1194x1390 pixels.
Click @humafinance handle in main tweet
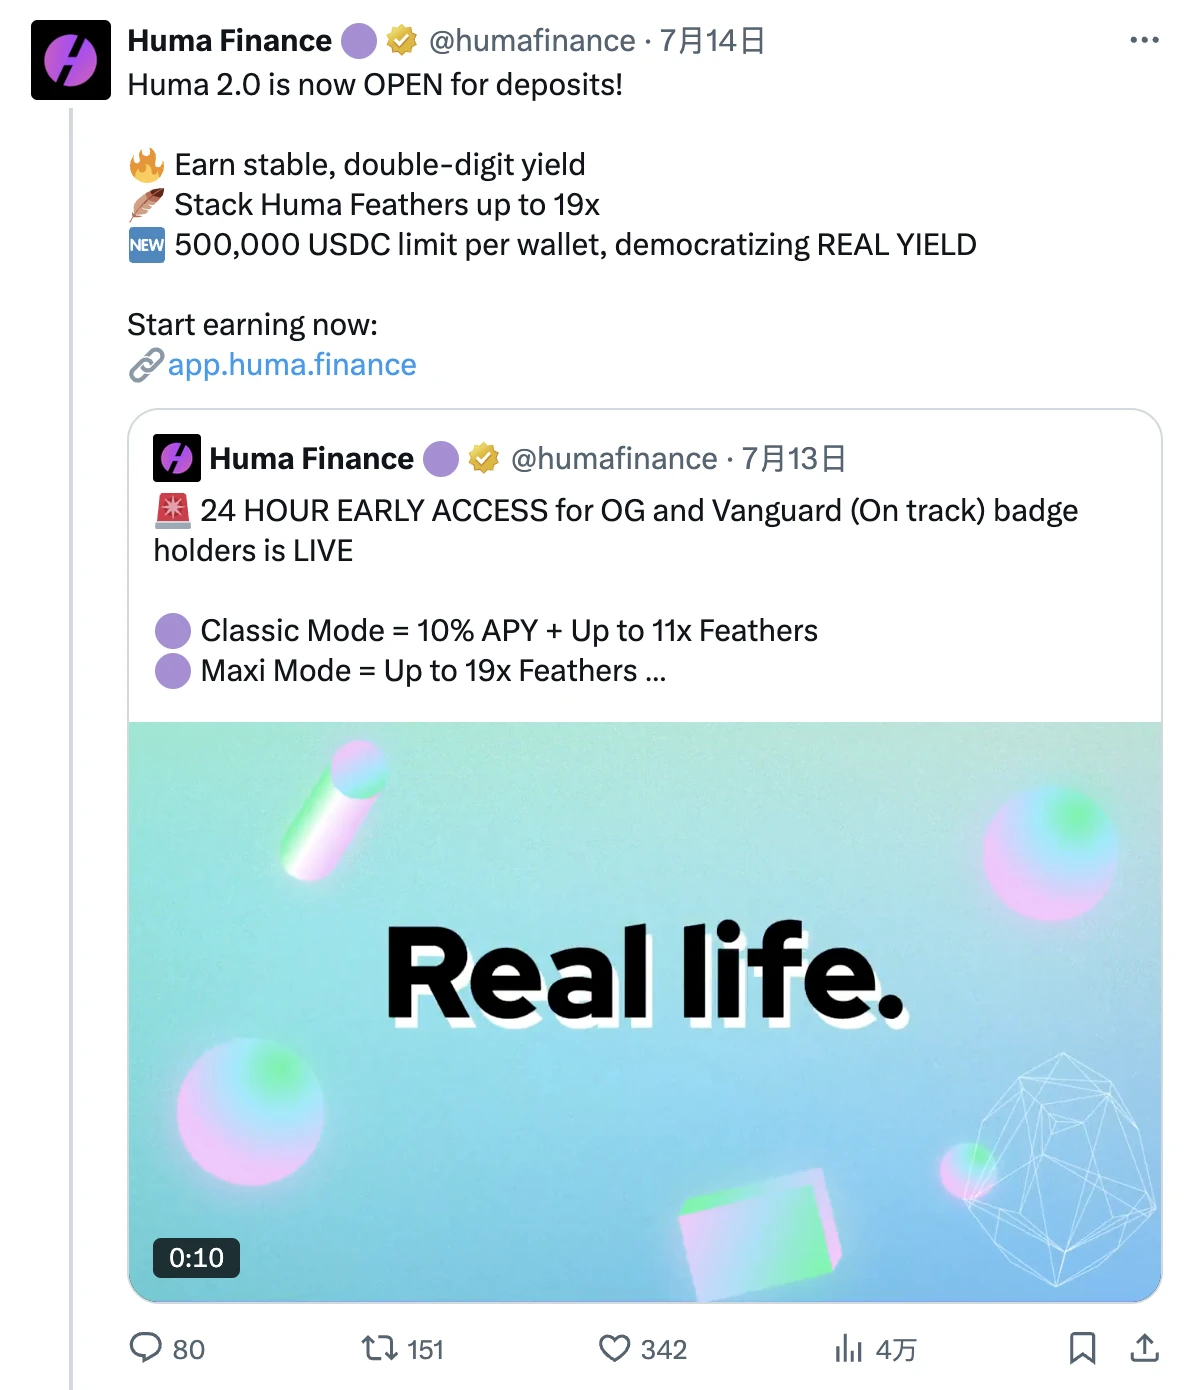click(532, 41)
